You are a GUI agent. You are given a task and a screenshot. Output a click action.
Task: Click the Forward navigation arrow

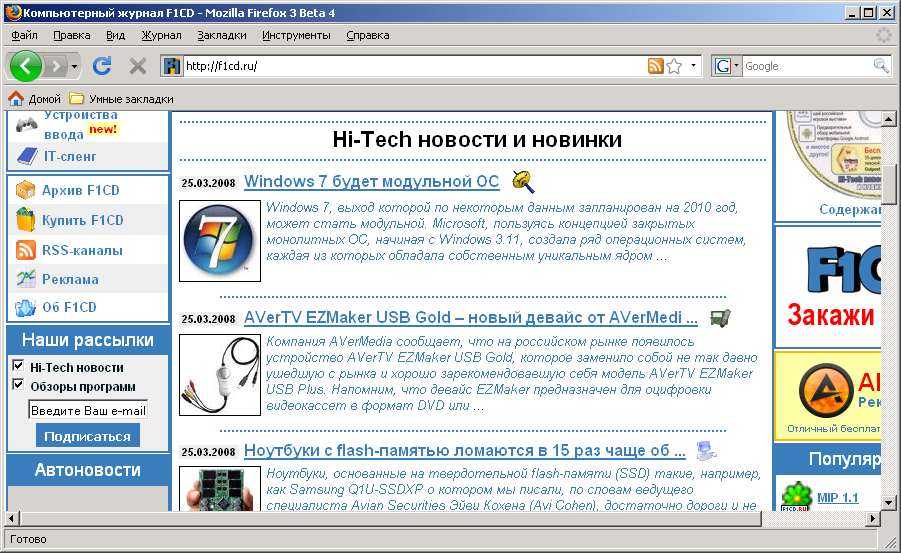[56, 66]
